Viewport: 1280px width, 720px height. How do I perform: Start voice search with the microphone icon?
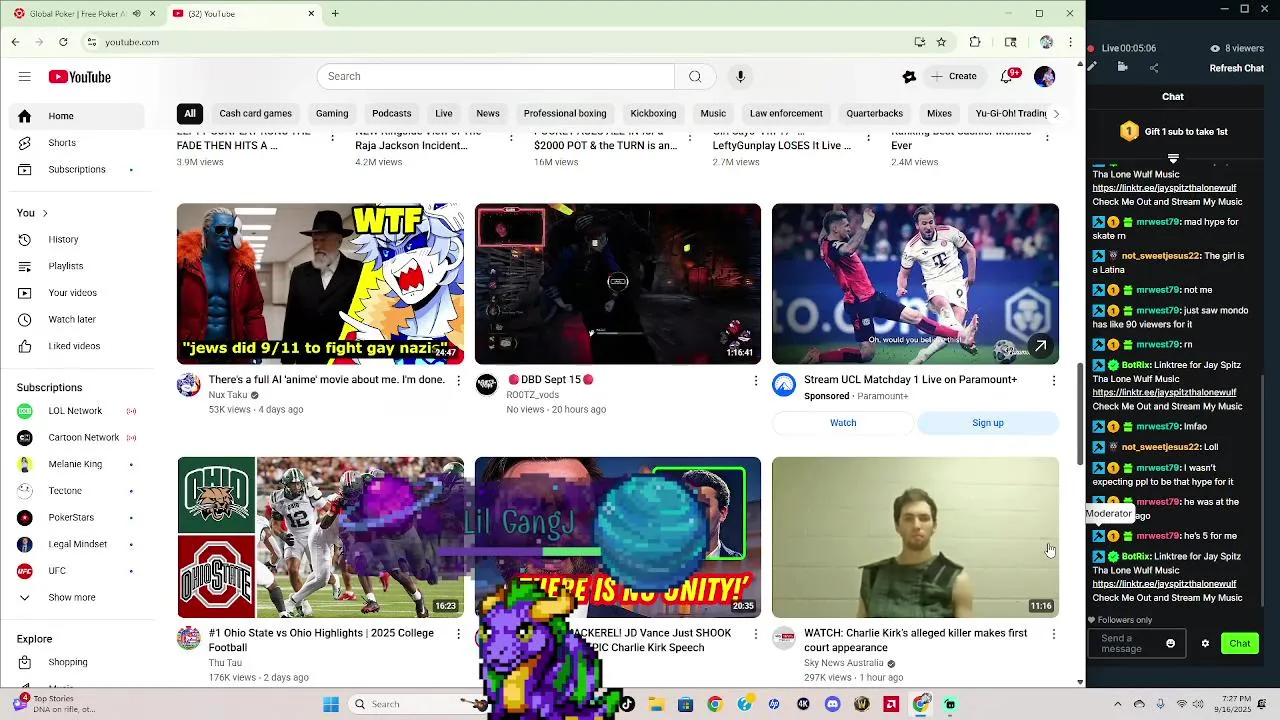click(x=740, y=76)
